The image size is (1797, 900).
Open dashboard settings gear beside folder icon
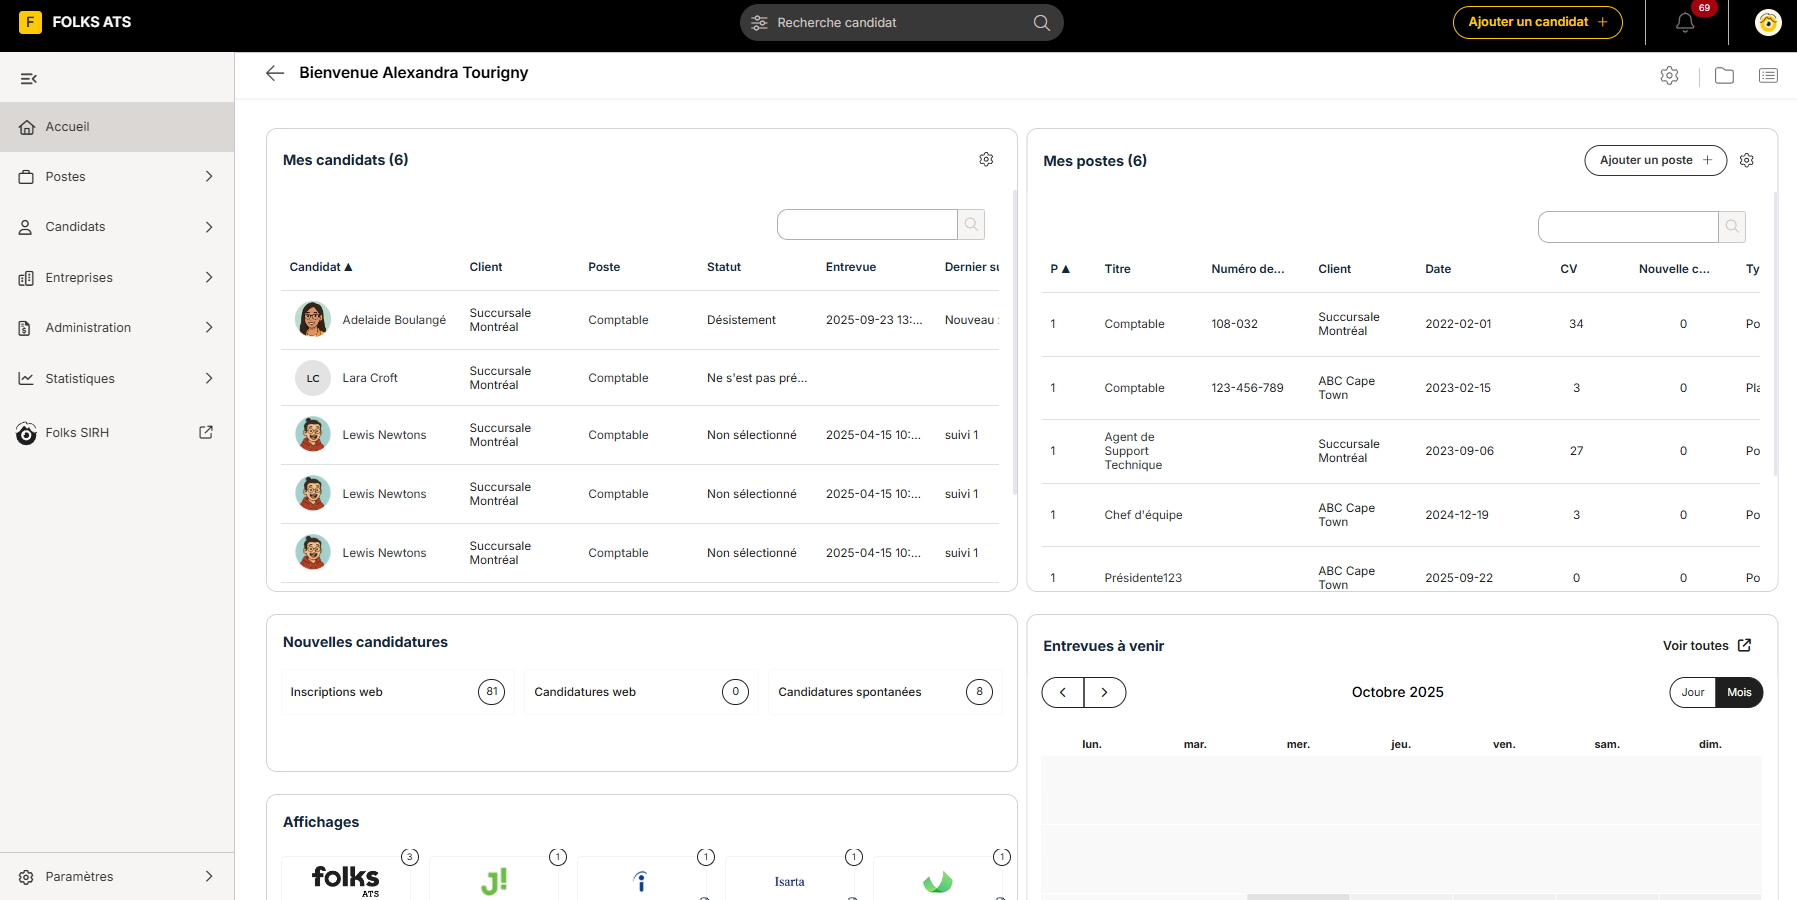pyautogui.click(x=1669, y=75)
